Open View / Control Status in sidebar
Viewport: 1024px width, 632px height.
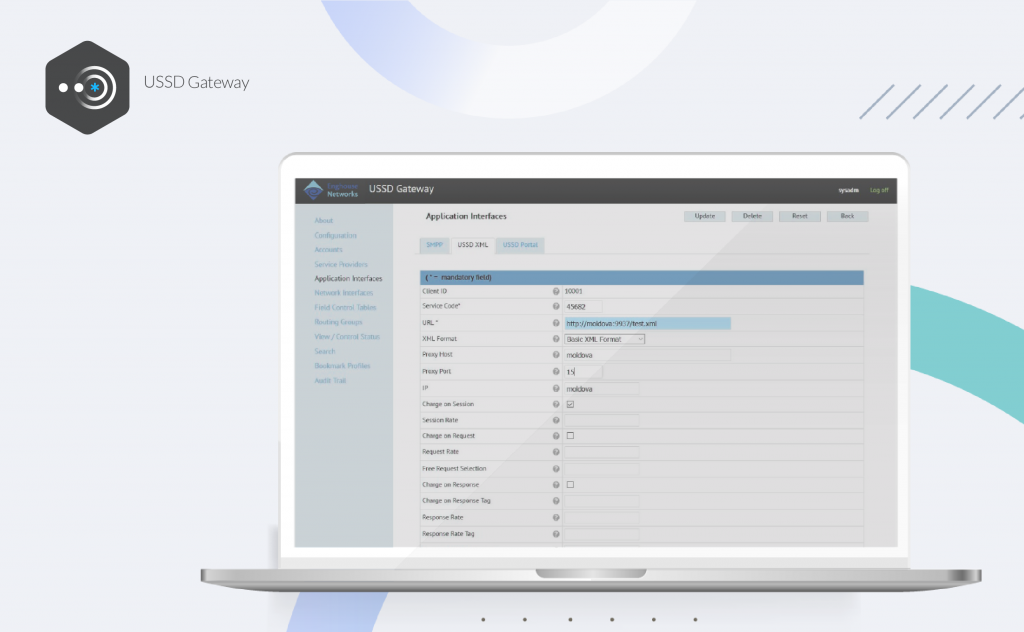click(x=347, y=337)
